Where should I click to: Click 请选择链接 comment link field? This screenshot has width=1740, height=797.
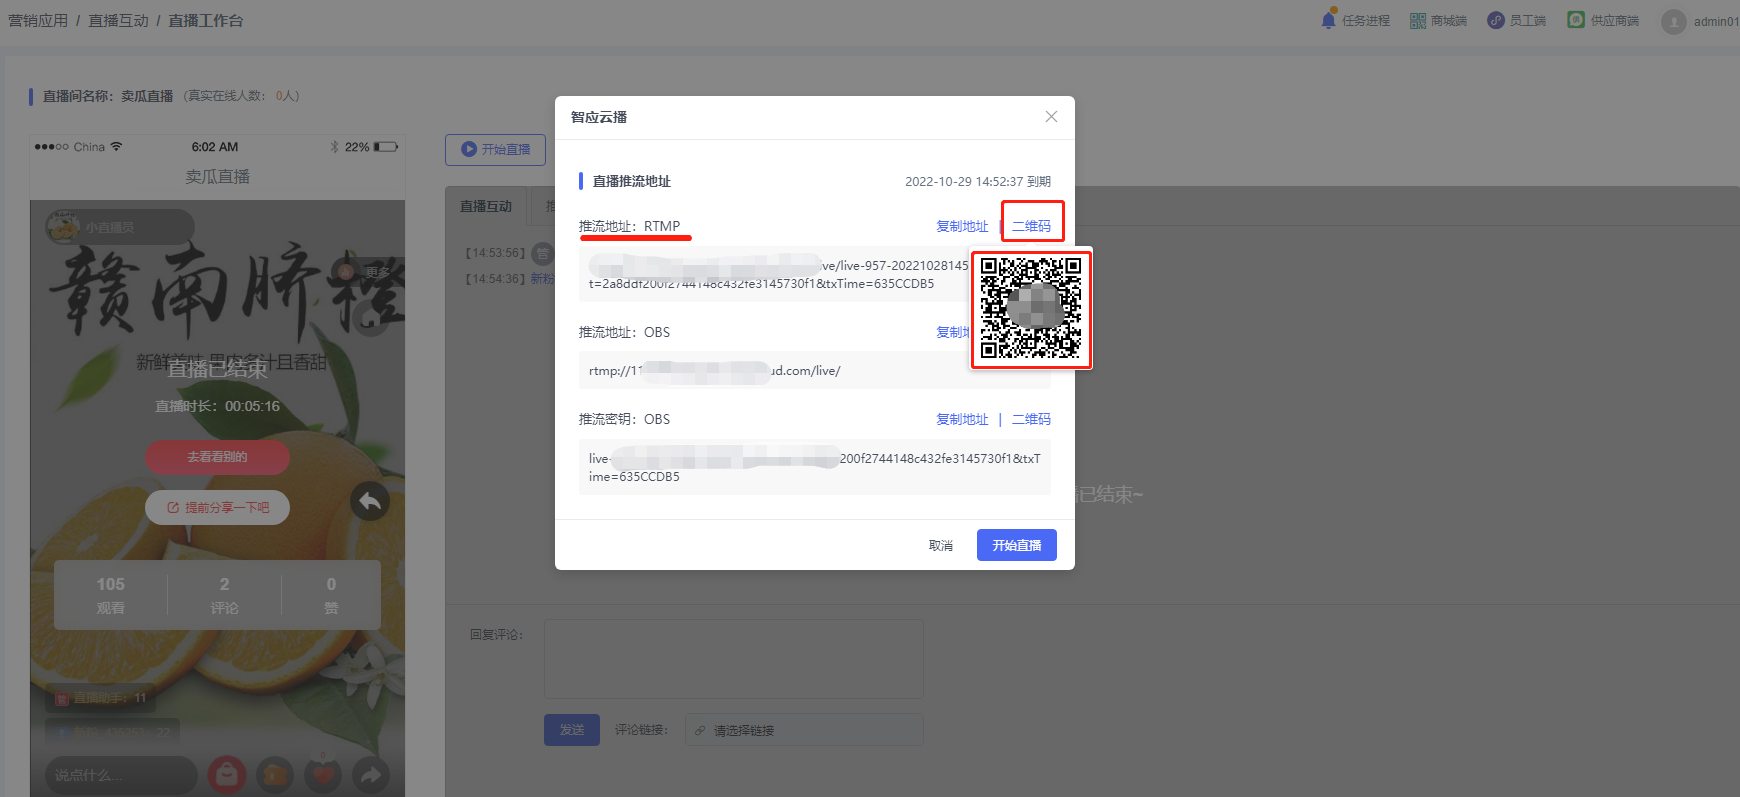pos(804,730)
